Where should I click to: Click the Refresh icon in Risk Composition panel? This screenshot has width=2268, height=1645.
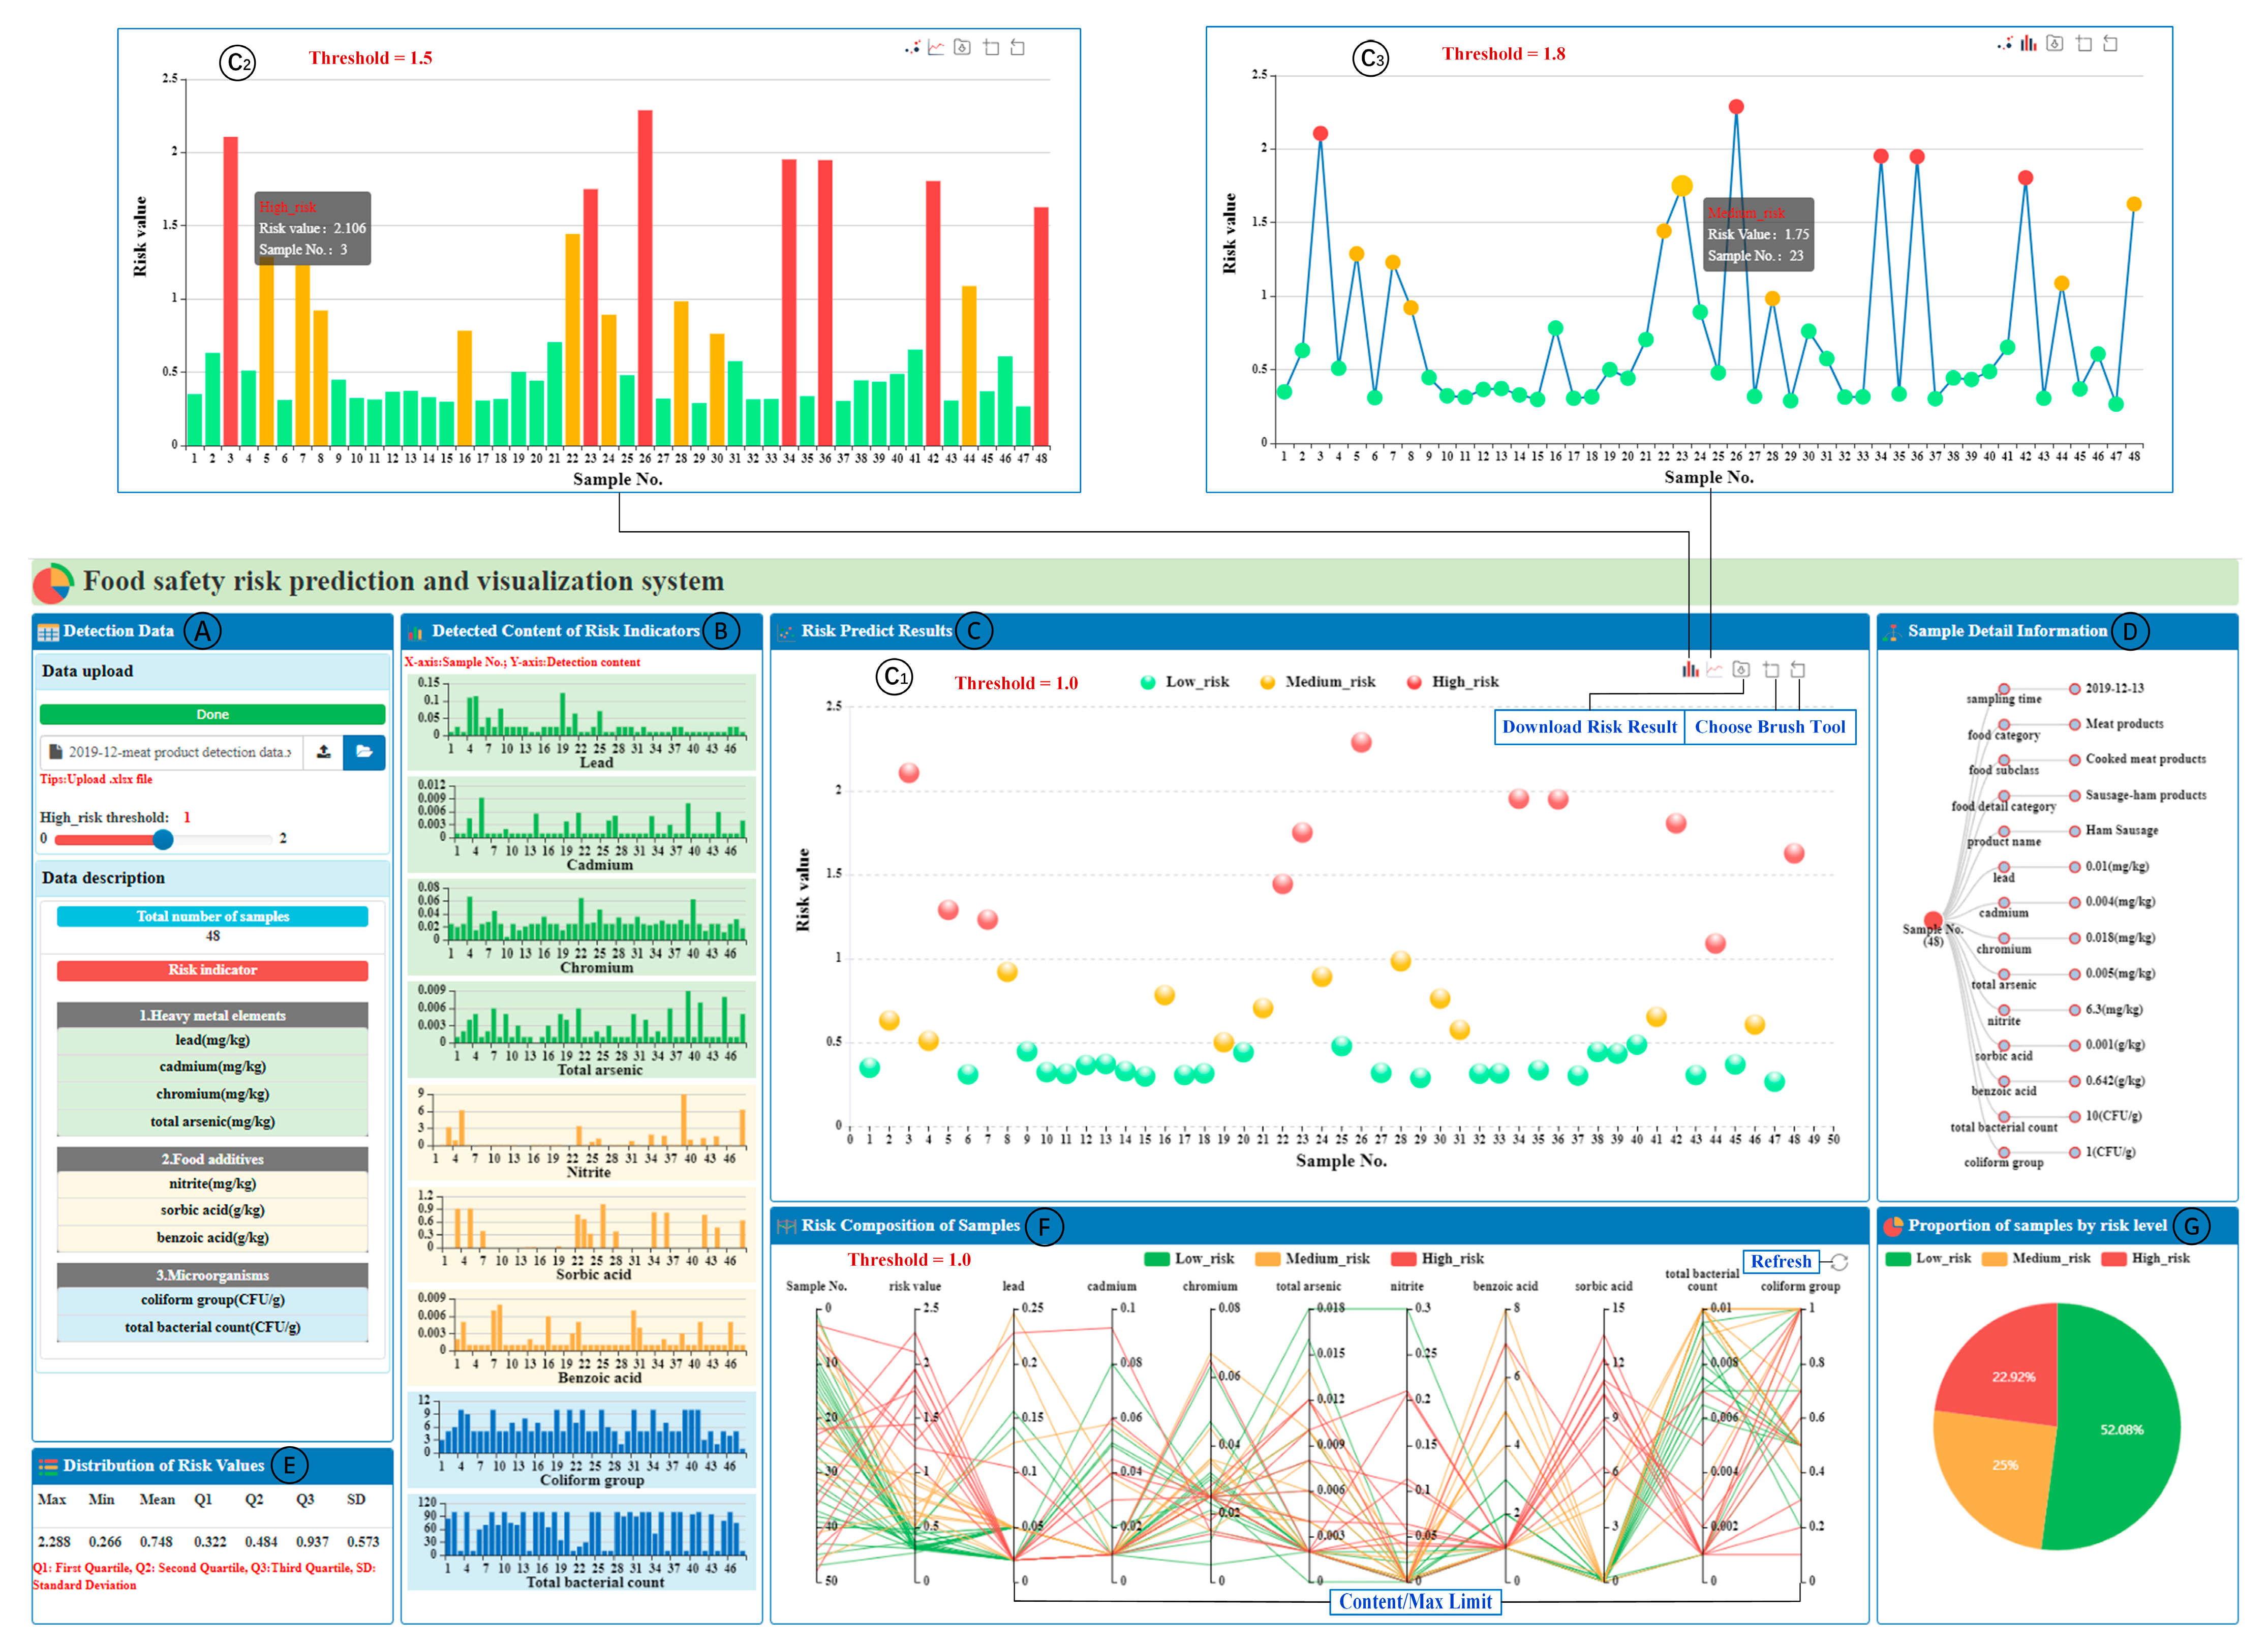(1838, 1262)
